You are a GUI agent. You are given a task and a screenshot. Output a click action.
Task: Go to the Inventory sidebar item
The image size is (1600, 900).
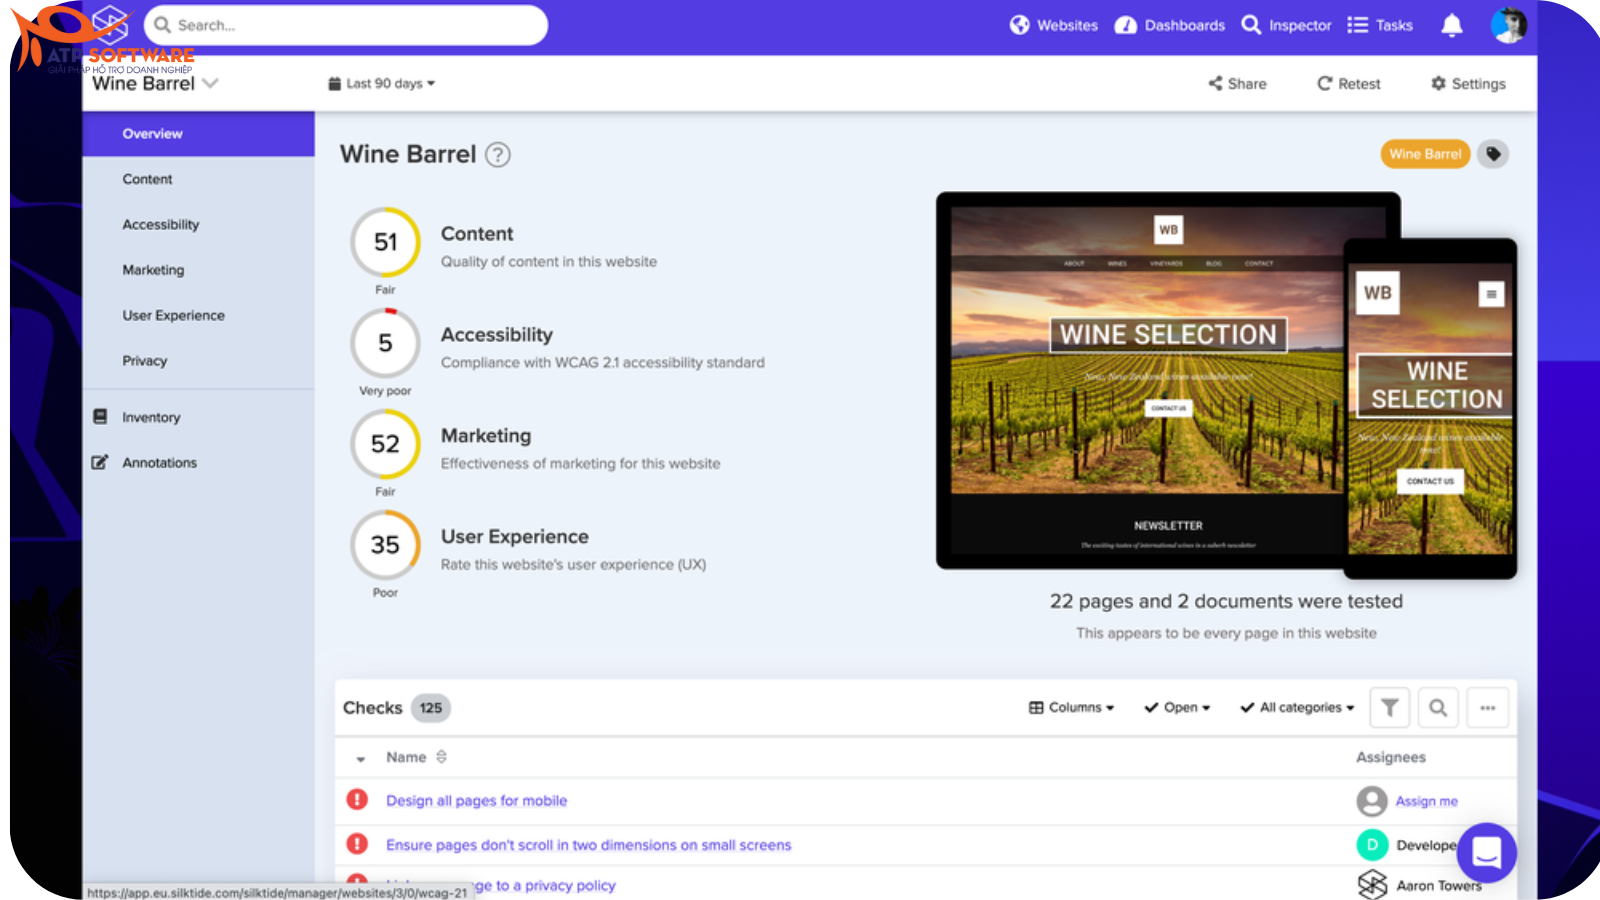click(151, 418)
